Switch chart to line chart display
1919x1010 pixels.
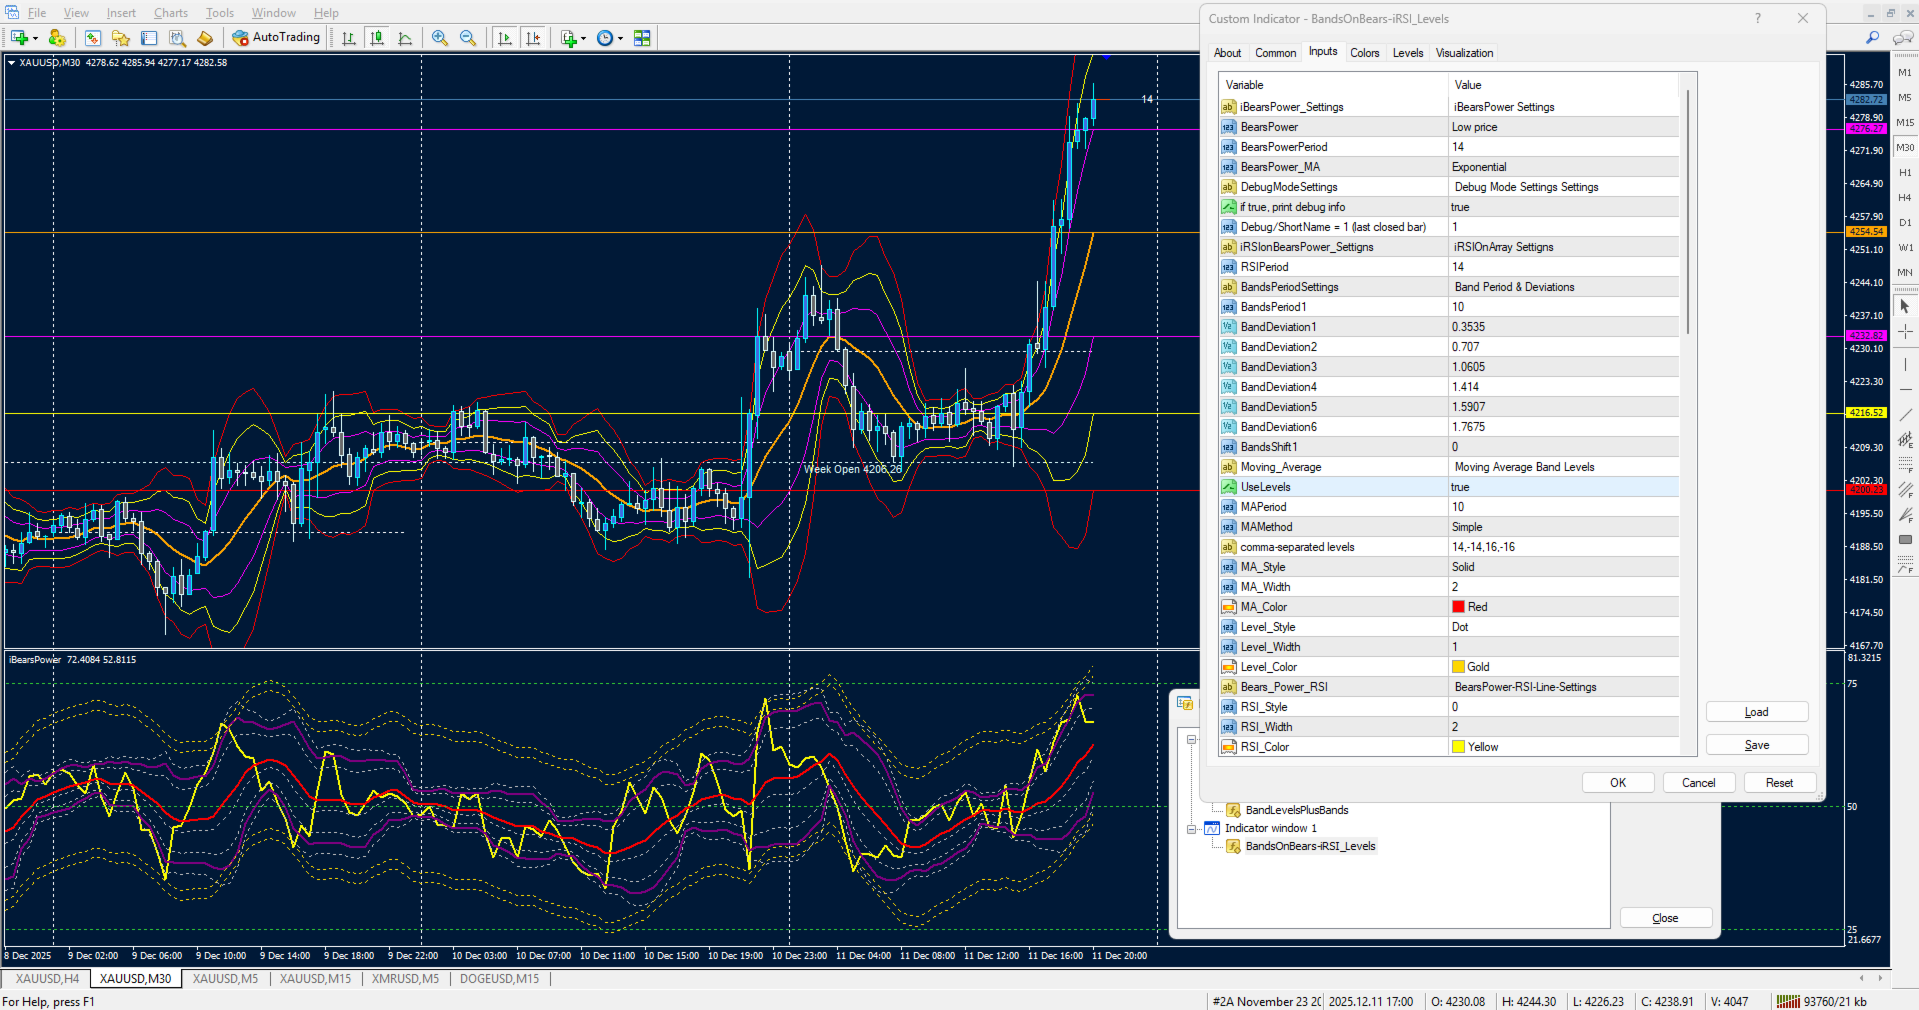pyautogui.click(x=405, y=38)
